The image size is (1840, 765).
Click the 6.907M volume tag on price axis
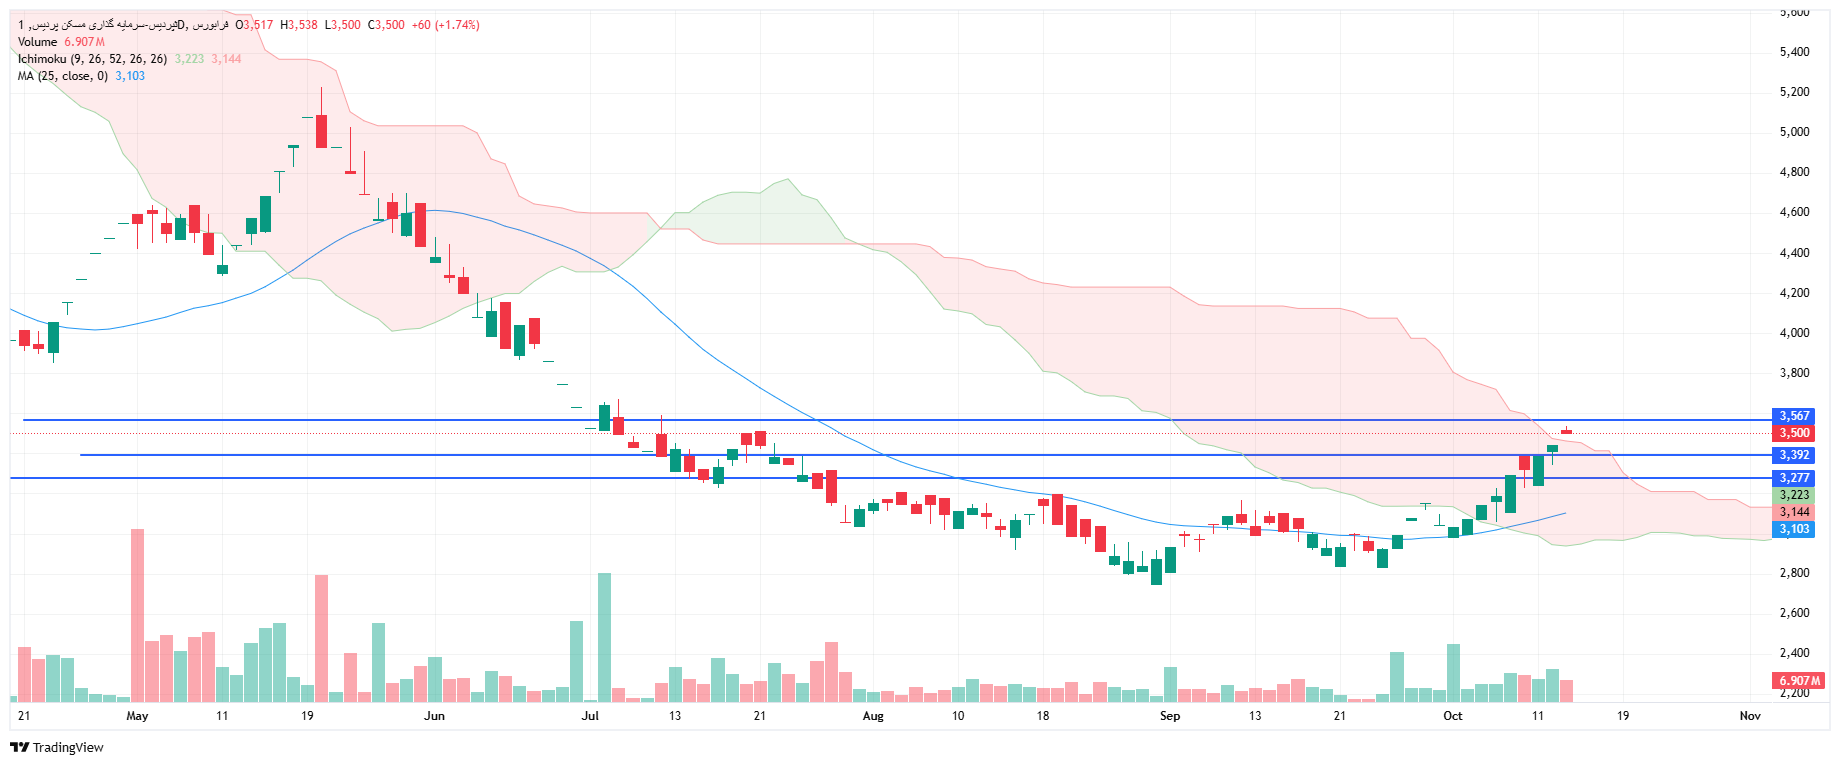pyautogui.click(x=1799, y=681)
